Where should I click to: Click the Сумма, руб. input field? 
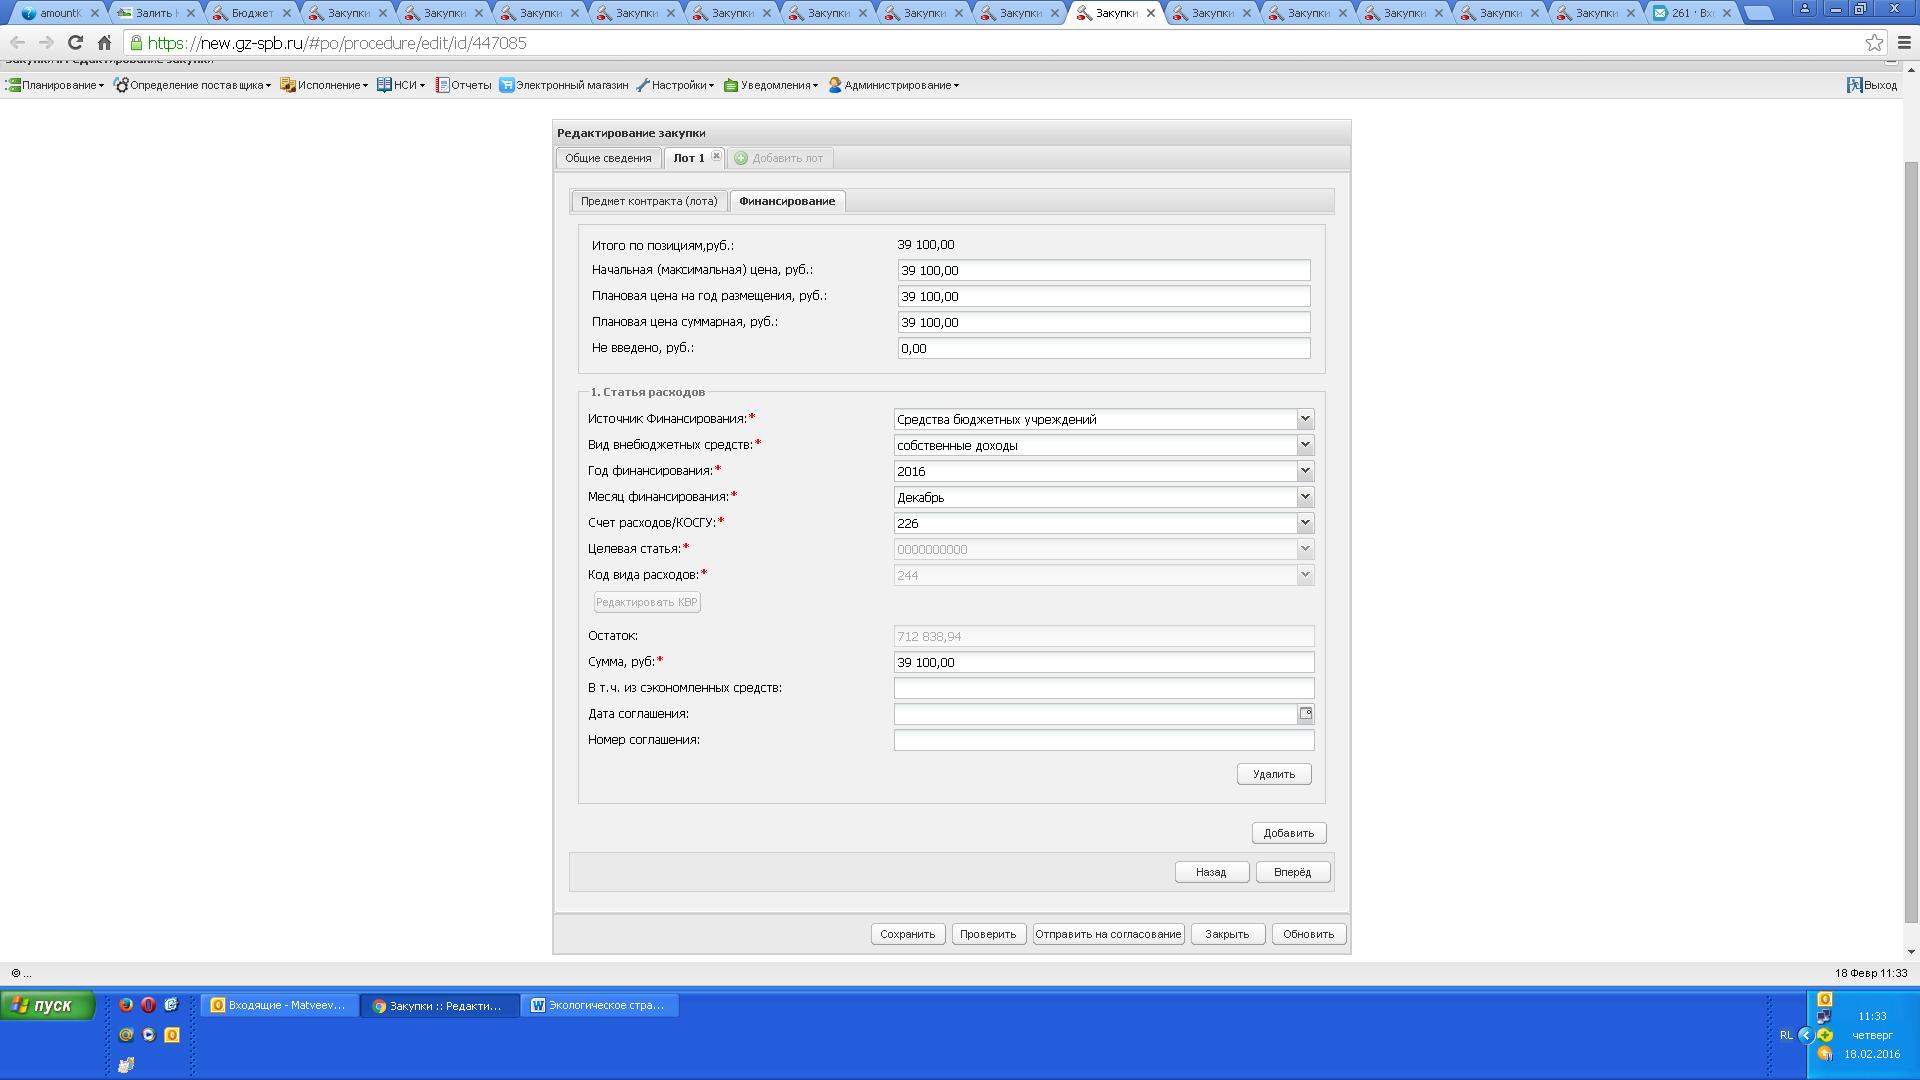[1103, 662]
